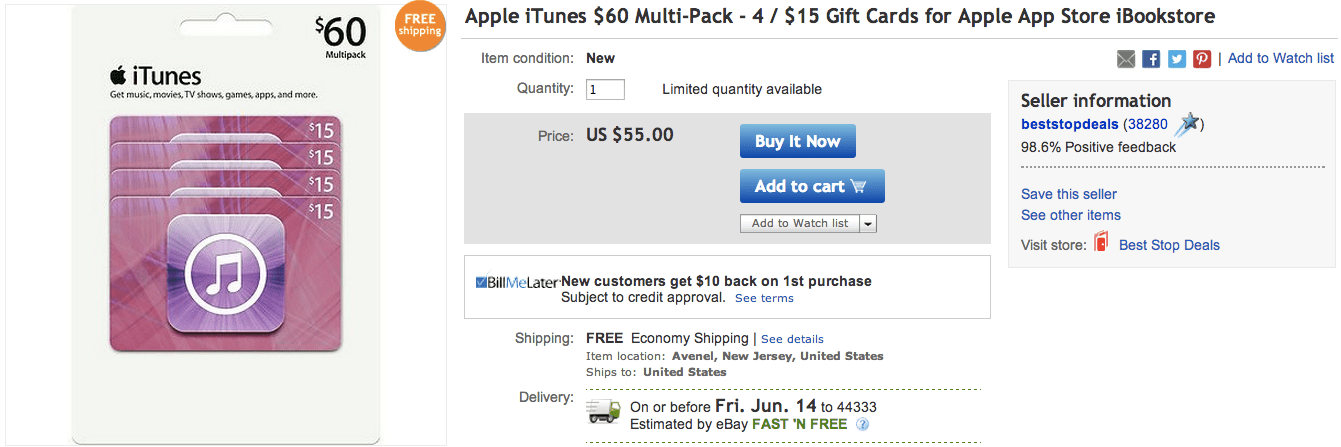Click the Add to Watch list button under price
The height and width of the screenshot is (447, 1341).
click(799, 224)
